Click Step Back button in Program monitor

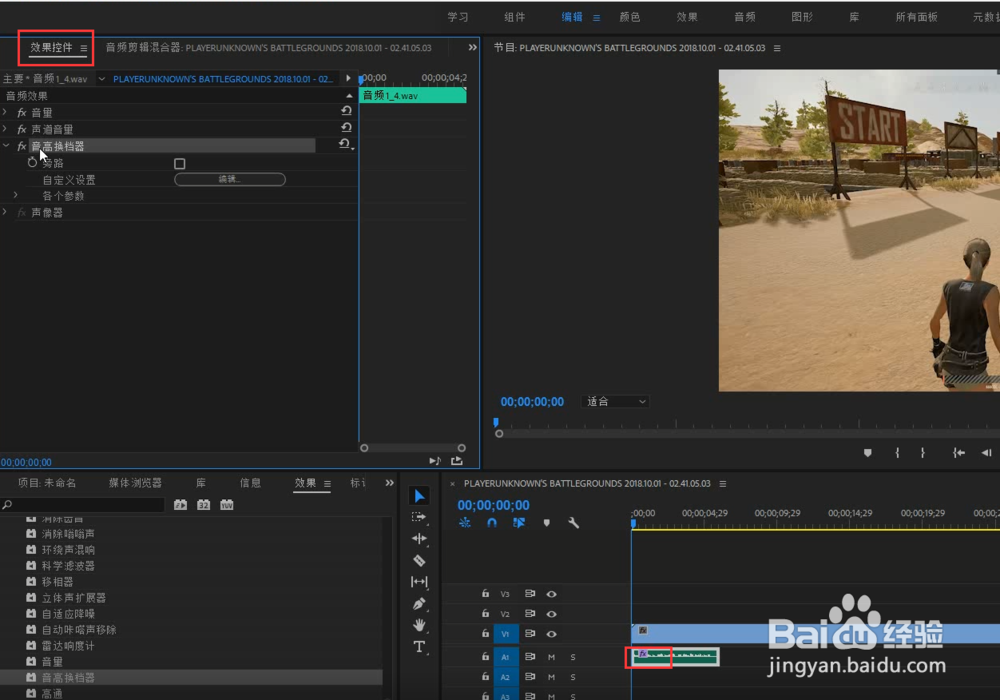click(x=987, y=453)
